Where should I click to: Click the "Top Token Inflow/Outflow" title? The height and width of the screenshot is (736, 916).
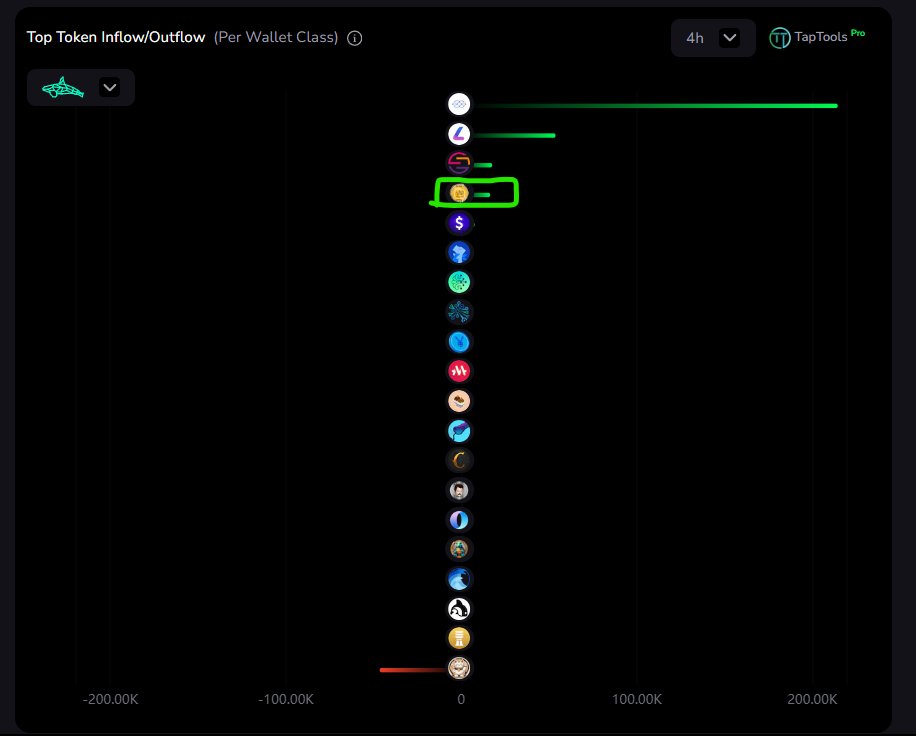pos(116,37)
